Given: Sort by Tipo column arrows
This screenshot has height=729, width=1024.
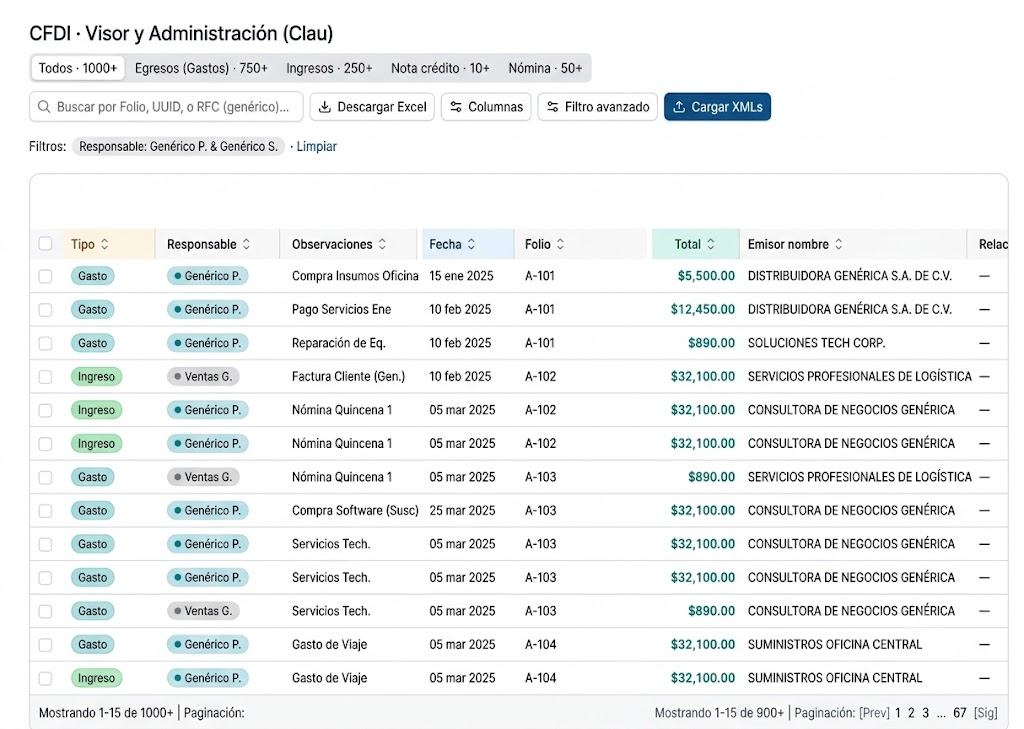Looking at the screenshot, I should 104,244.
